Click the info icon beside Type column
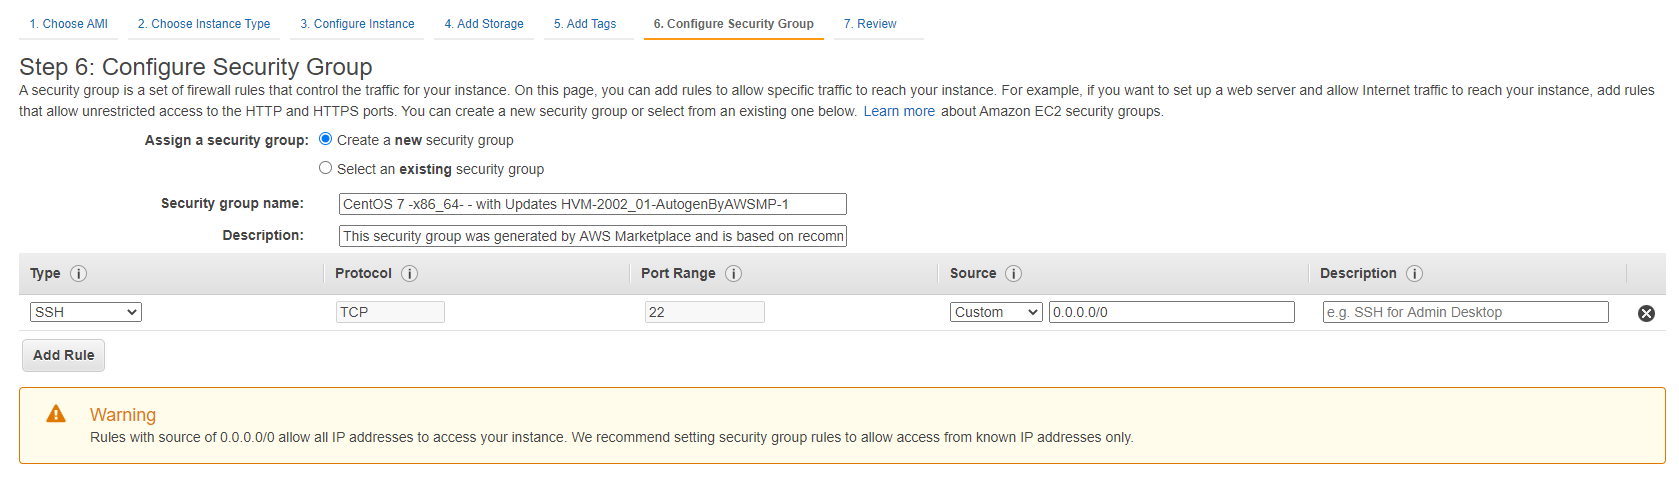The image size is (1679, 479). point(79,274)
